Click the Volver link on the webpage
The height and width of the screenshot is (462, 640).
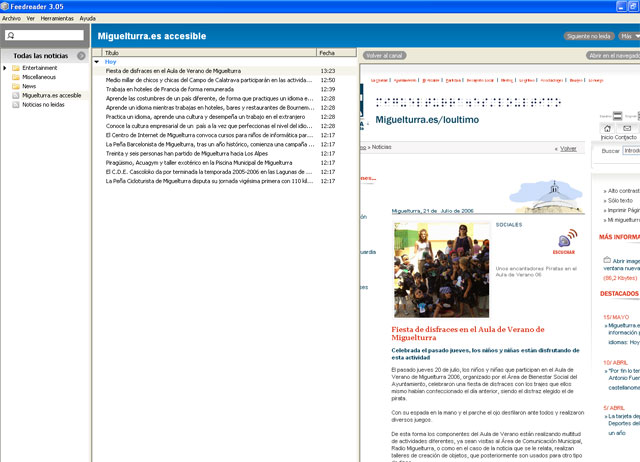pyautogui.click(x=568, y=149)
